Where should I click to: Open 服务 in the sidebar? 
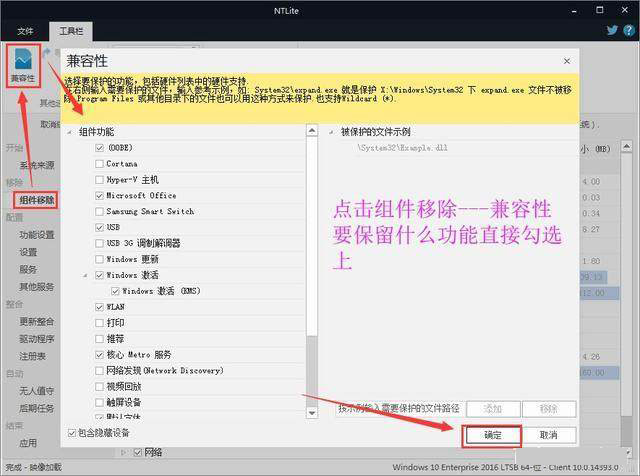point(28,269)
